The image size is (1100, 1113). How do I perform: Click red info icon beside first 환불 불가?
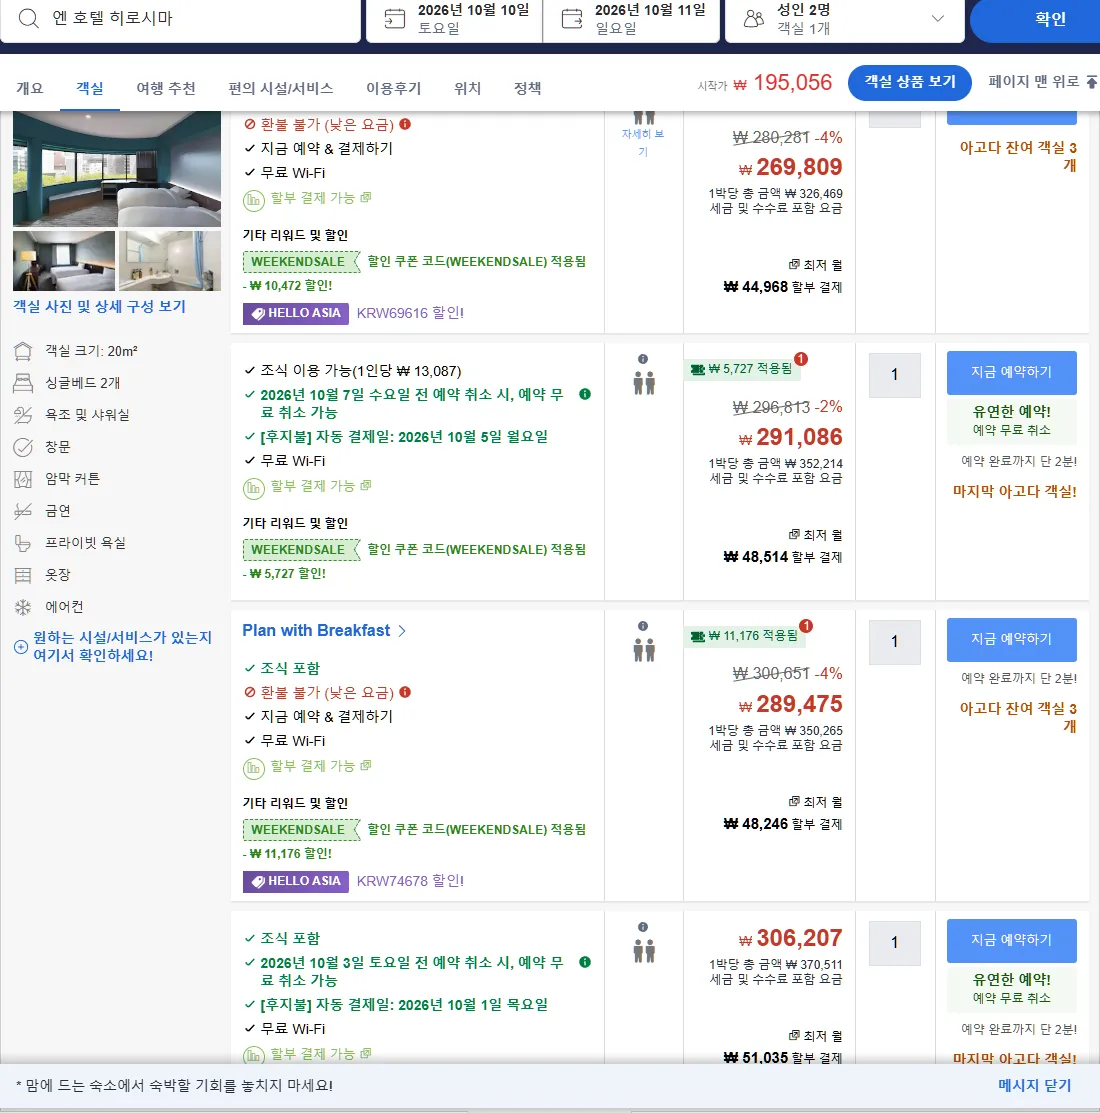point(405,124)
